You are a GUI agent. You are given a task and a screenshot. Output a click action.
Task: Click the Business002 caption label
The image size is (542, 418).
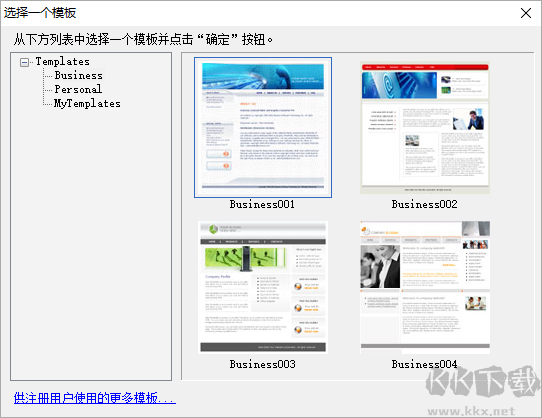click(424, 204)
